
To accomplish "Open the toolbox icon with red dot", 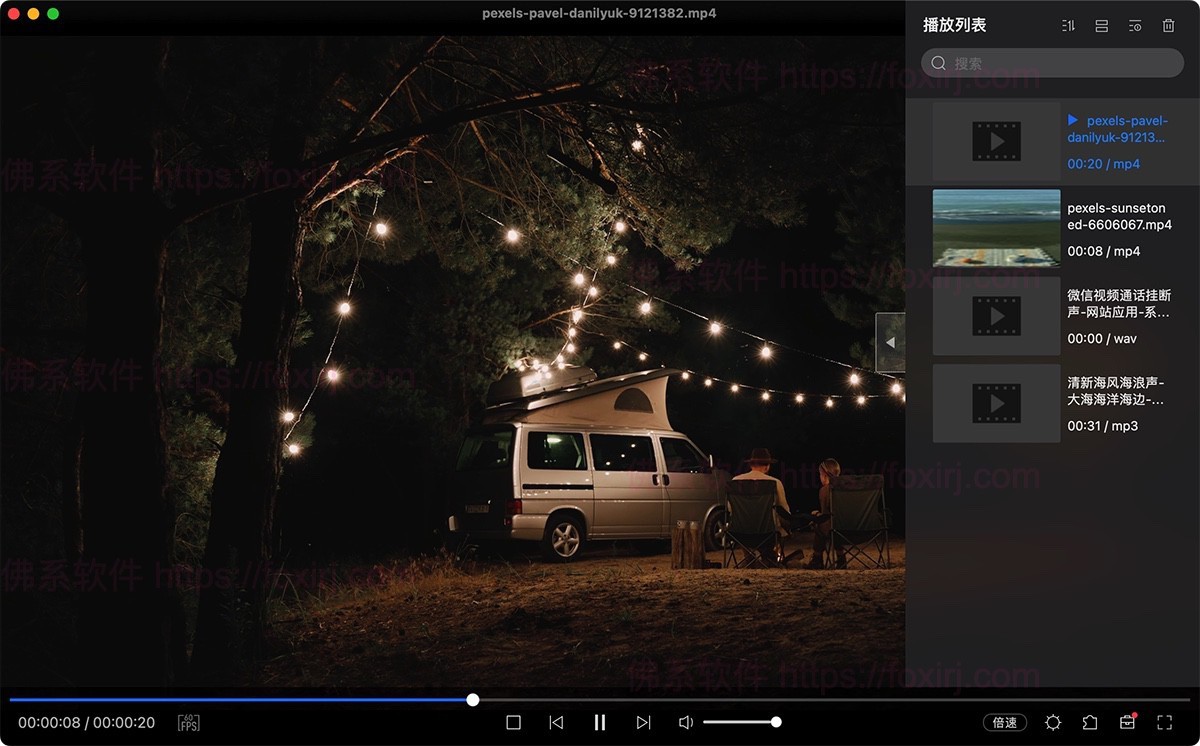I will [x=1127, y=722].
